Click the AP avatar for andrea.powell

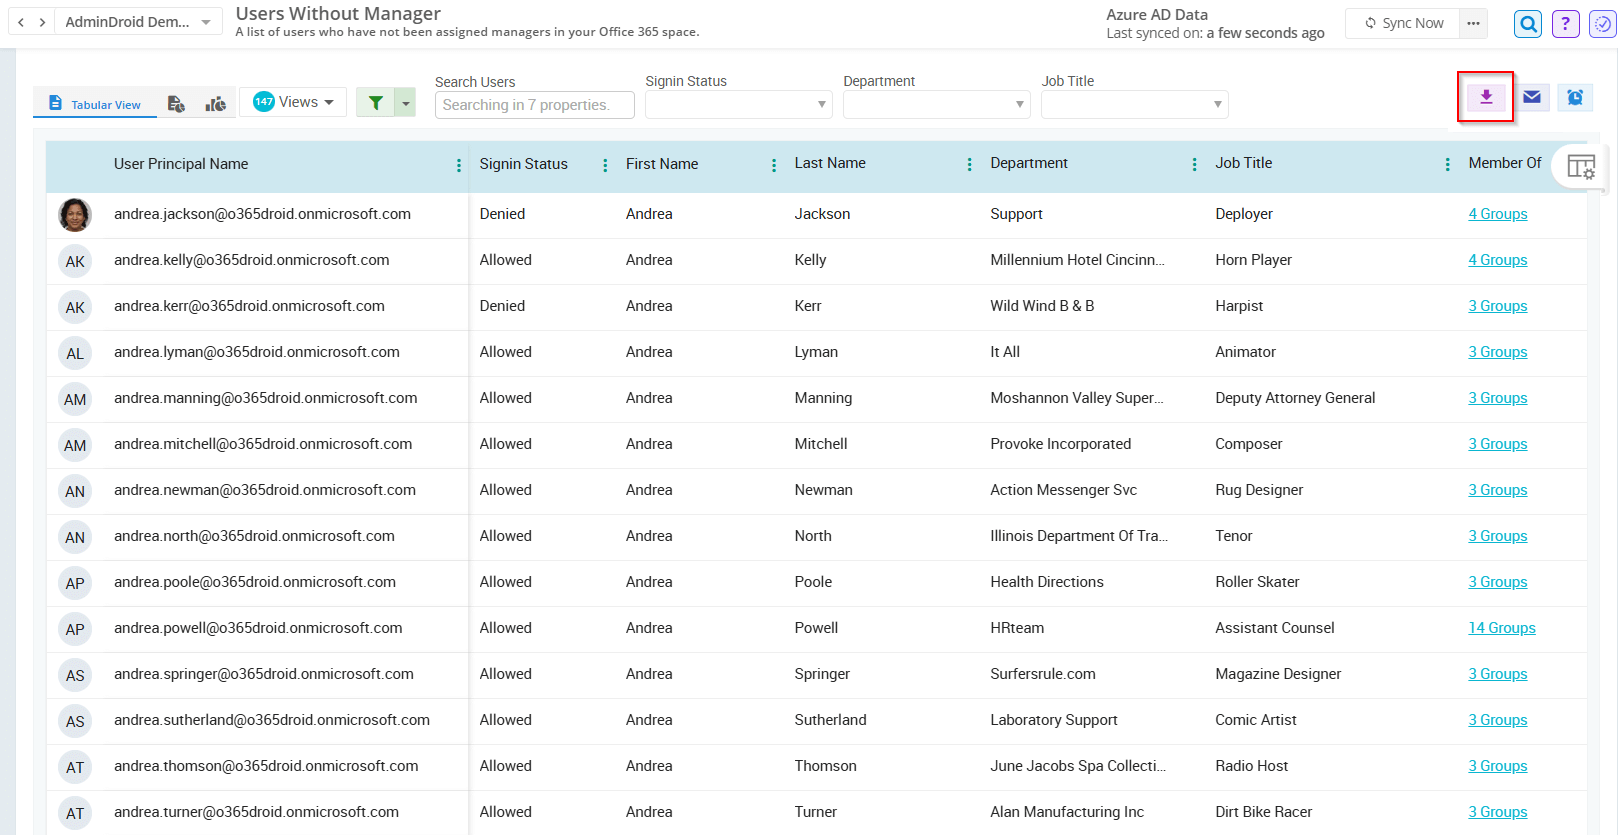pyautogui.click(x=75, y=629)
